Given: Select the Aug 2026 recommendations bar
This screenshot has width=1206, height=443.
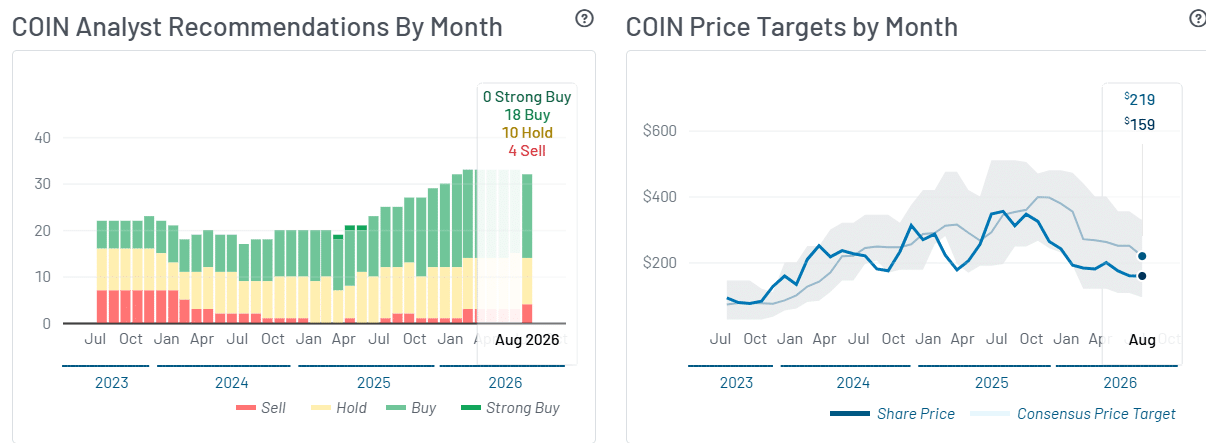Looking at the screenshot, I should click(527, 249).
